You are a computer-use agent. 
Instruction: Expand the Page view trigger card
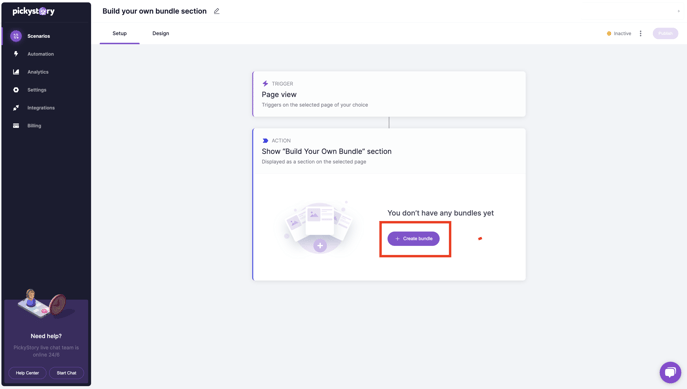pyautogui.click(x=389, y=94)
